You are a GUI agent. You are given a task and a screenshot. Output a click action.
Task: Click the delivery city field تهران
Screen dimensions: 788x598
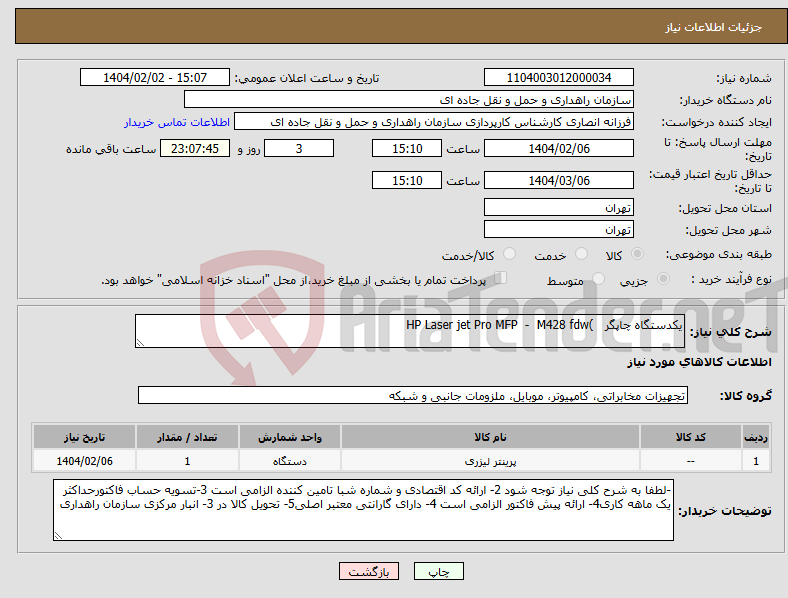point(559,229)
